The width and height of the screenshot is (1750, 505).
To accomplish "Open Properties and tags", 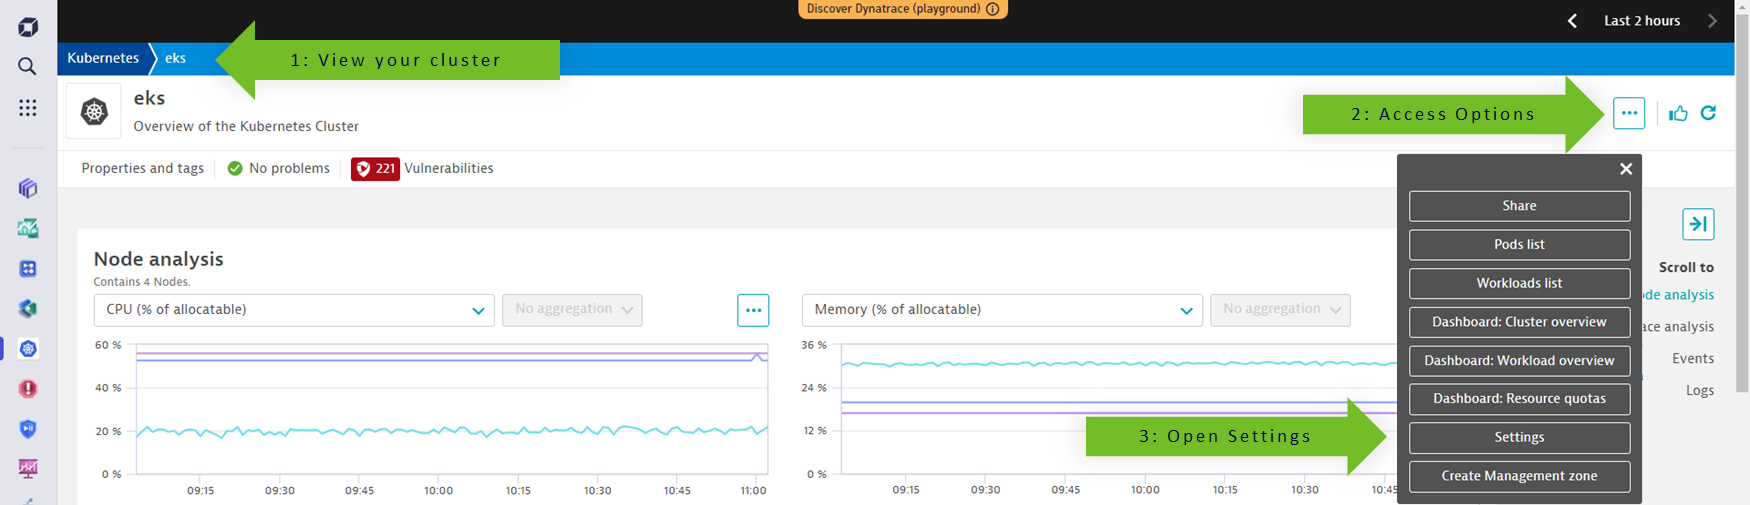I will [x=142, y=168].
